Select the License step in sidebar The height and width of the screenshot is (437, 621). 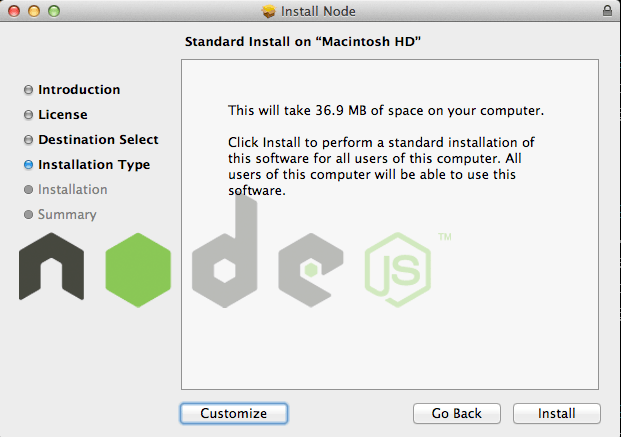coord(63,114)
